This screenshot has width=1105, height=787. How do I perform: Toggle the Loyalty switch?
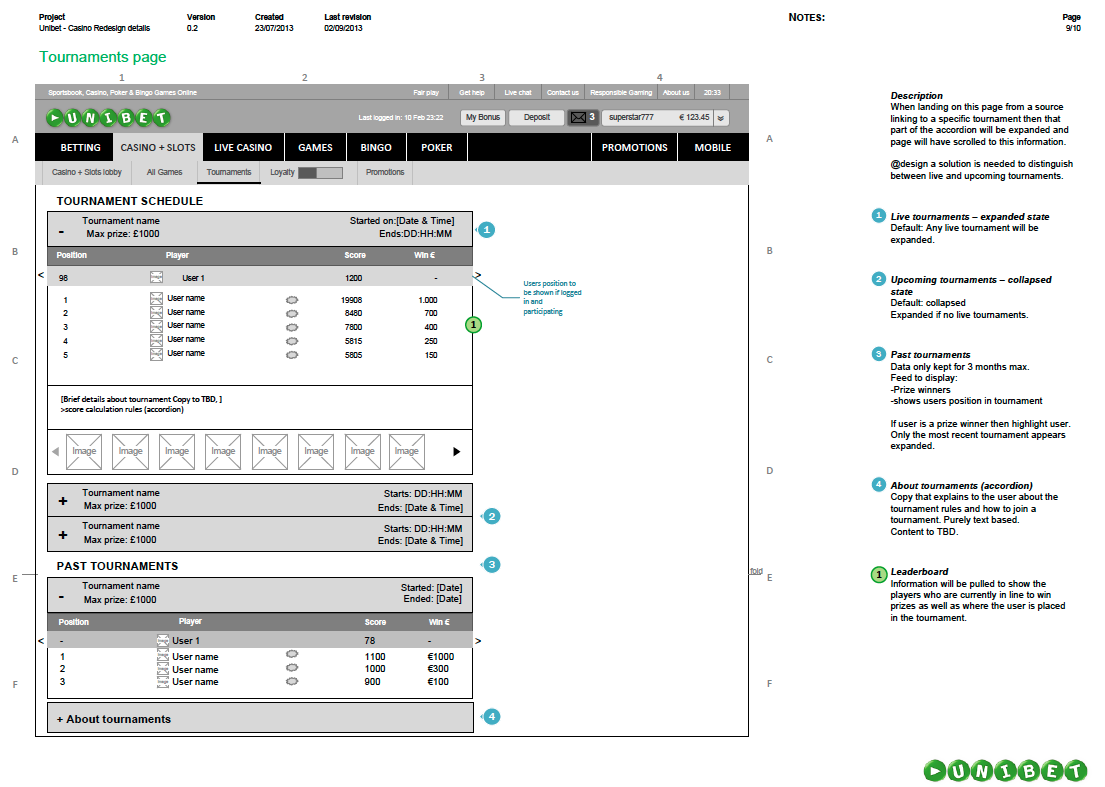click(x=320, y=173)
